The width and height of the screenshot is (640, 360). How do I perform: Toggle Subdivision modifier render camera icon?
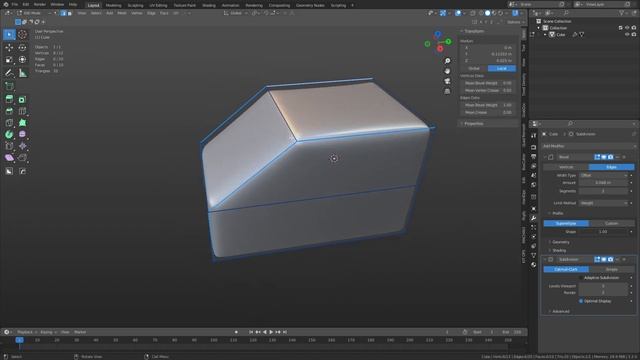click(x=611, y=259)
